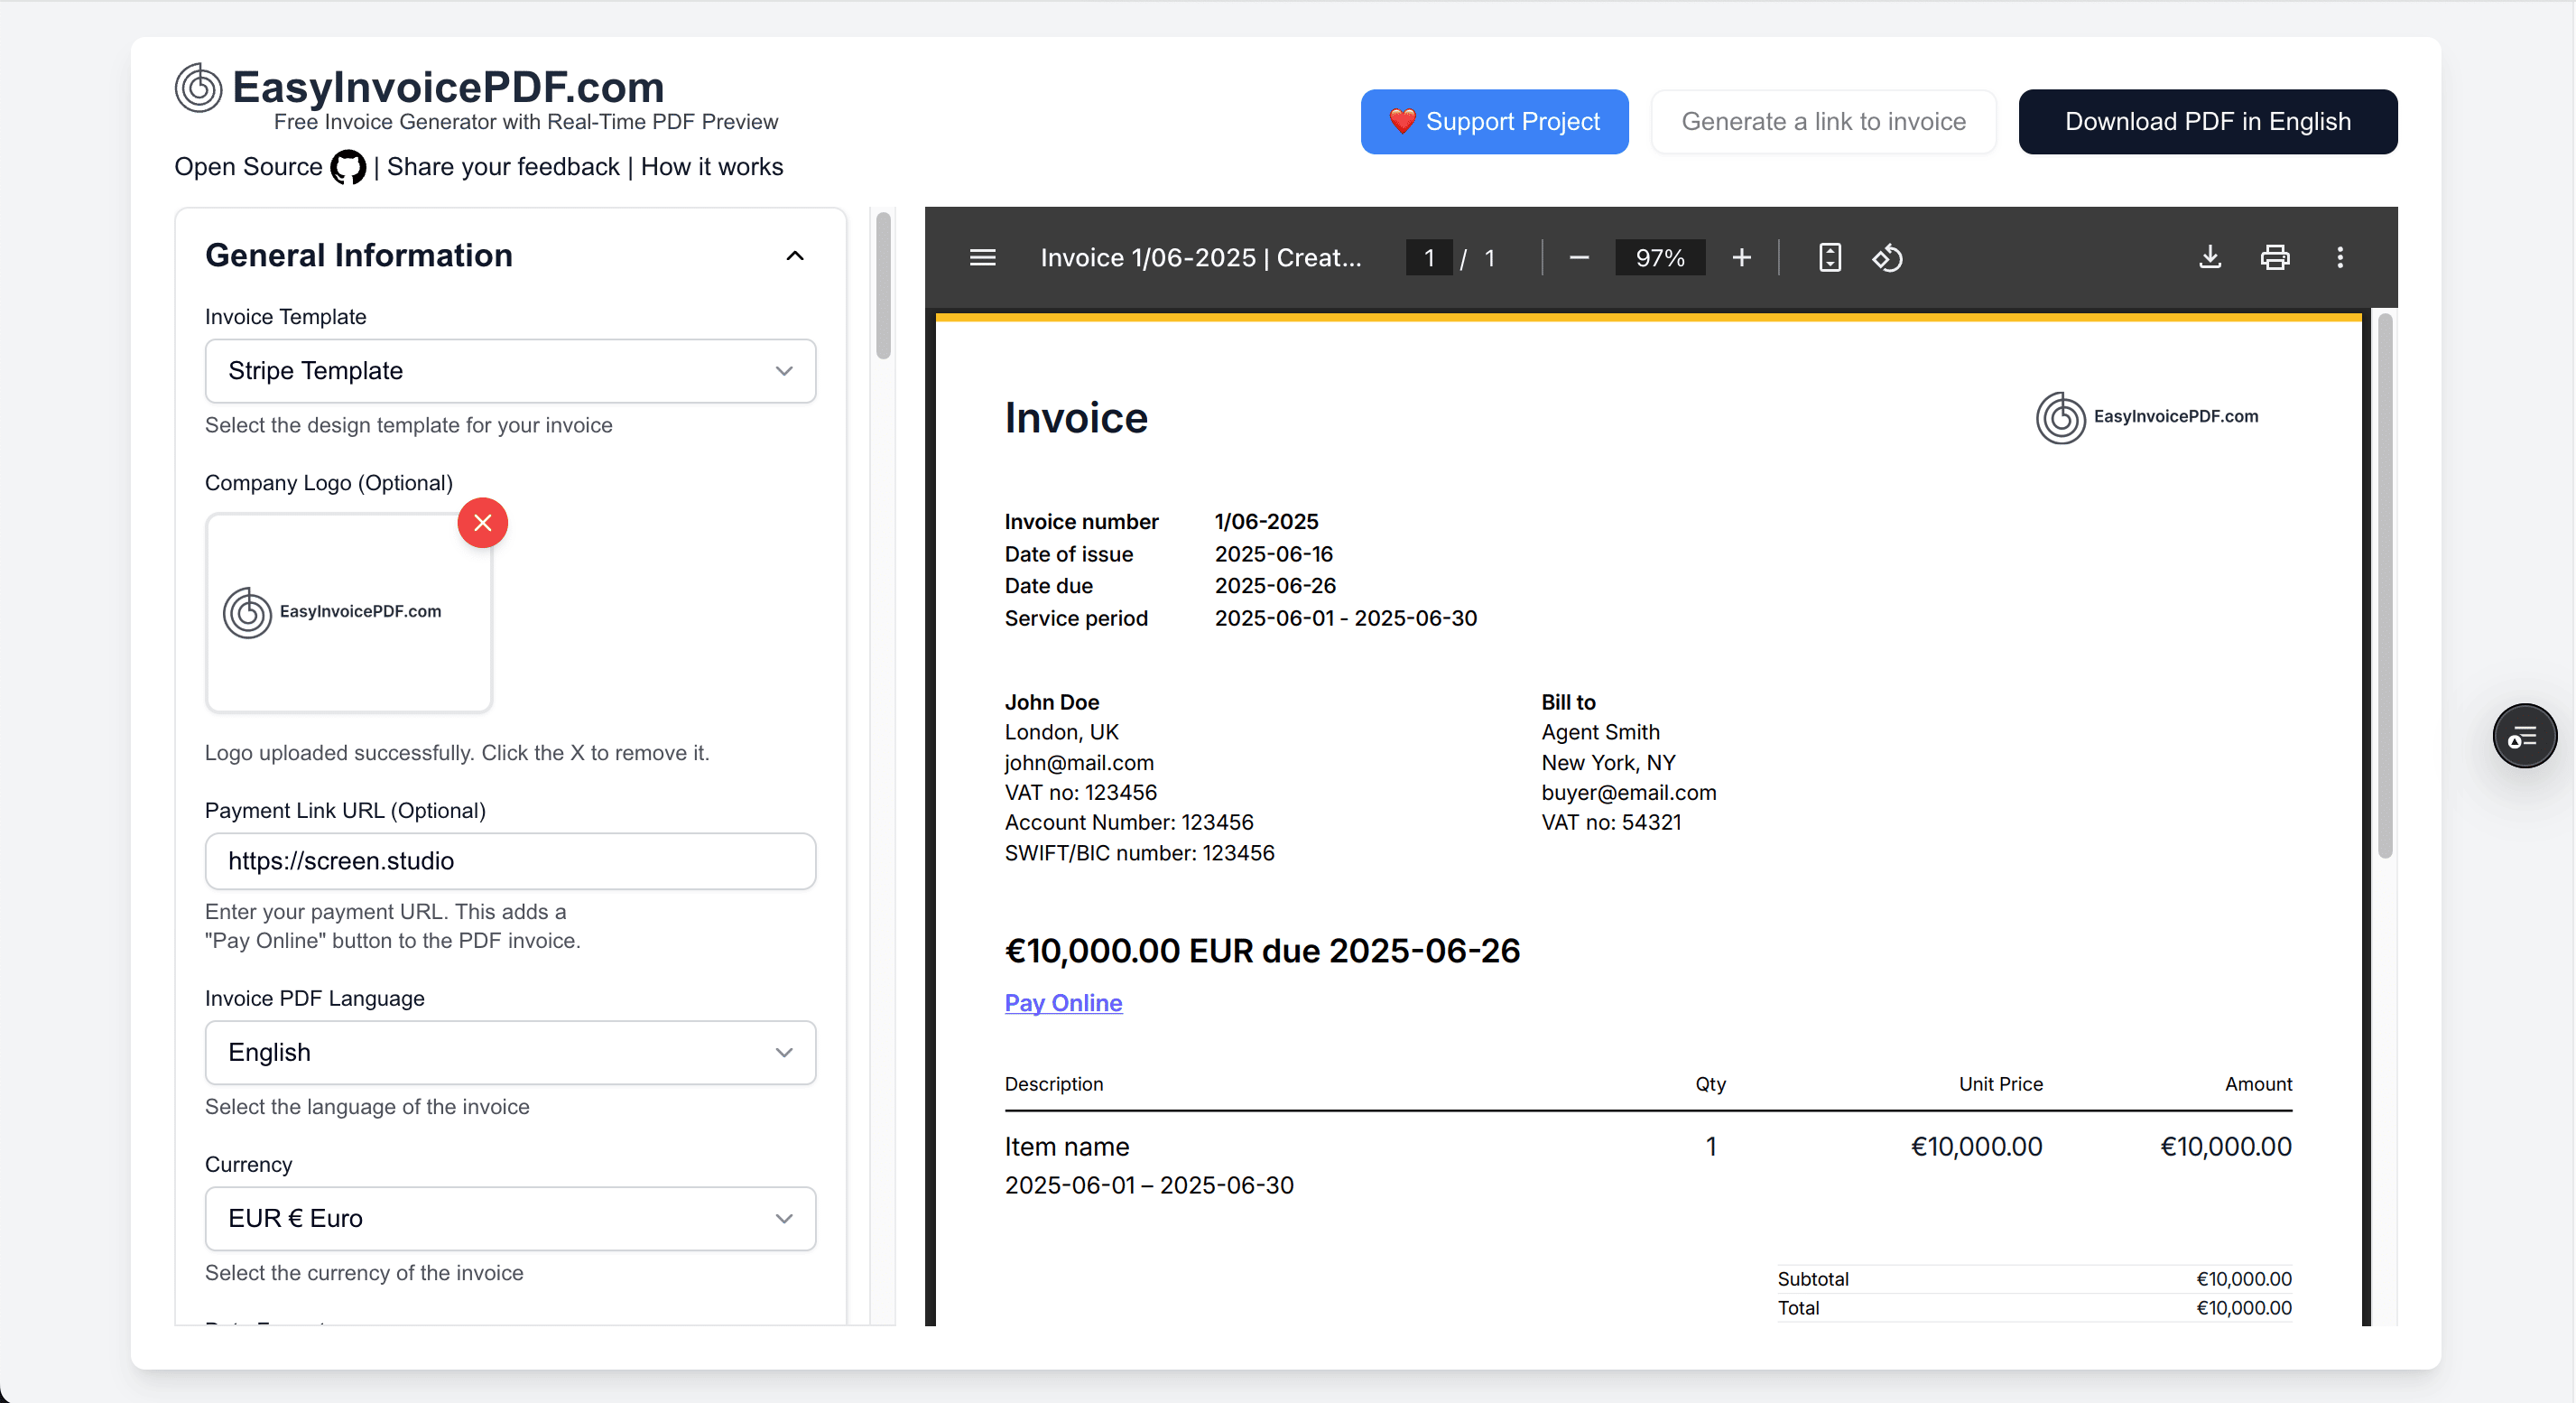Image resolution: width=2576 pixels, height=1403 pixels.
Task: Click the PDF title 'Invoice 1/06-2025 | Creat...'
Action: 1200,258
